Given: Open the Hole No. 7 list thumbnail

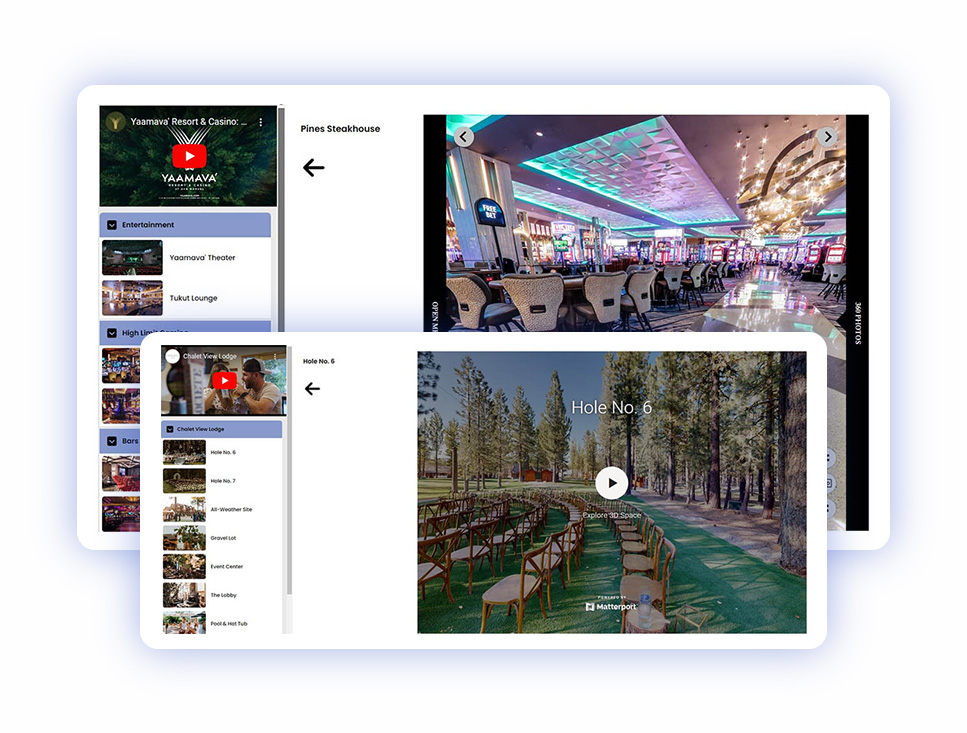Looking at the screenshot, I should (184, 481).
